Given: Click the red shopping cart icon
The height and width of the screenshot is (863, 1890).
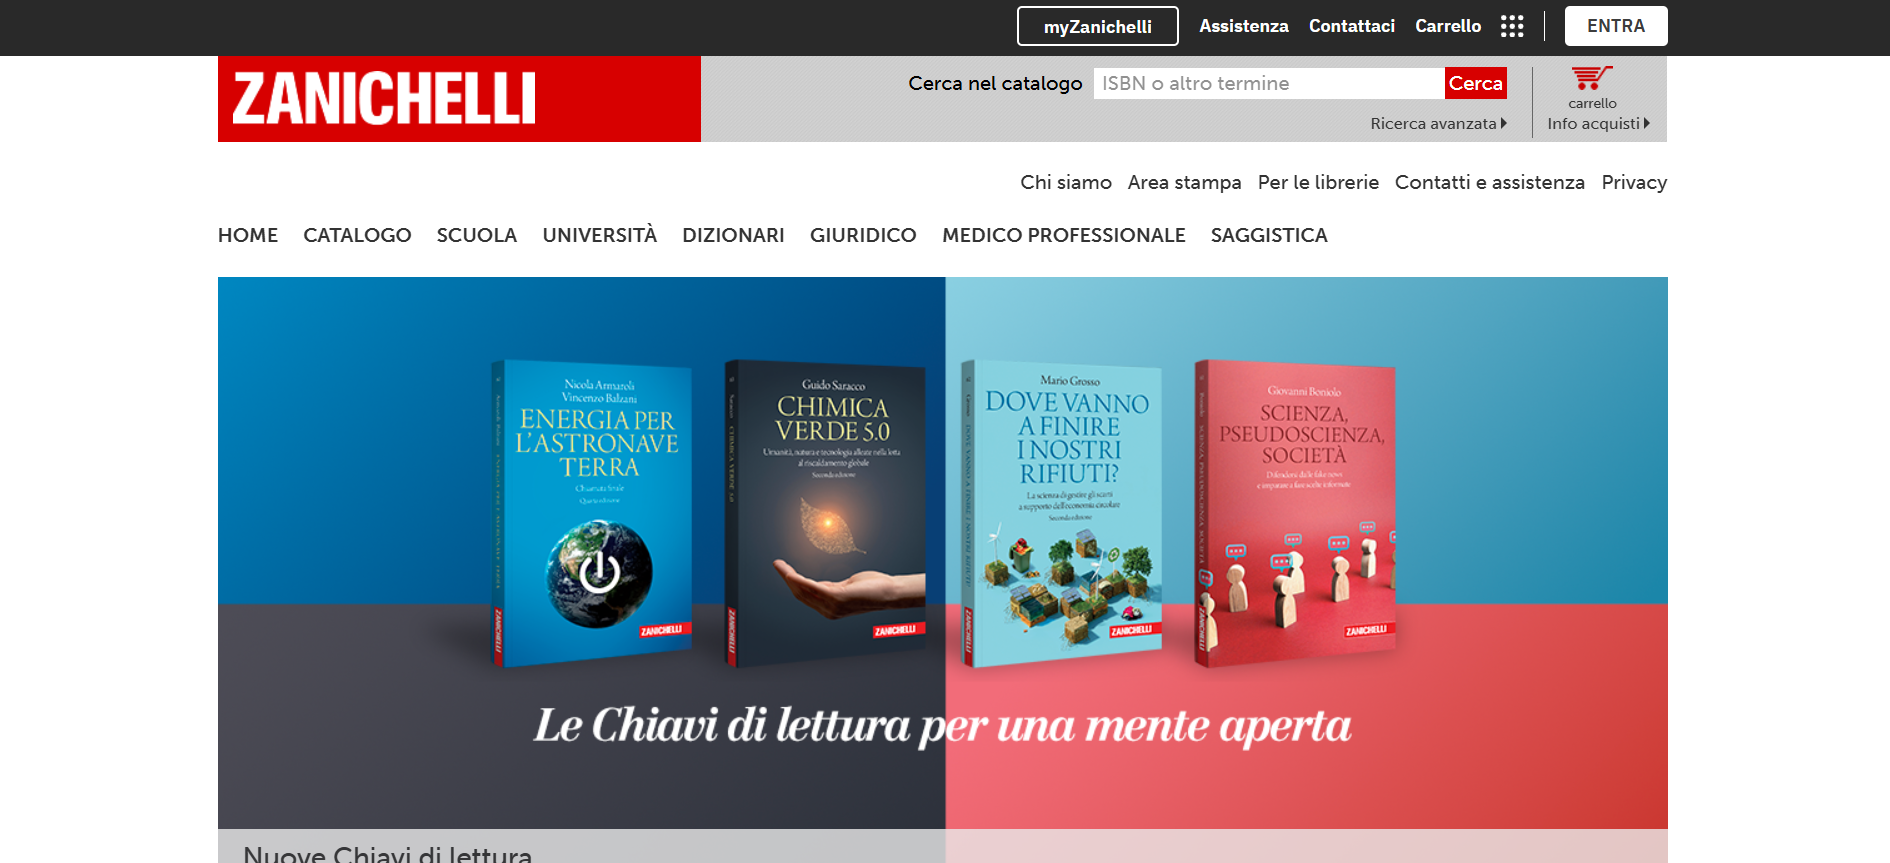Looking at the screenshot, I should (x=1592, y=78).
